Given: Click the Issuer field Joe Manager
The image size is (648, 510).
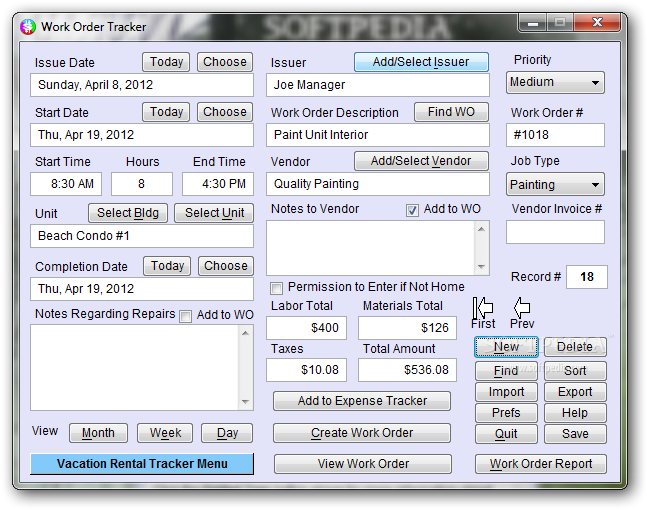Looking at the screenshot, I should (378, 85).
